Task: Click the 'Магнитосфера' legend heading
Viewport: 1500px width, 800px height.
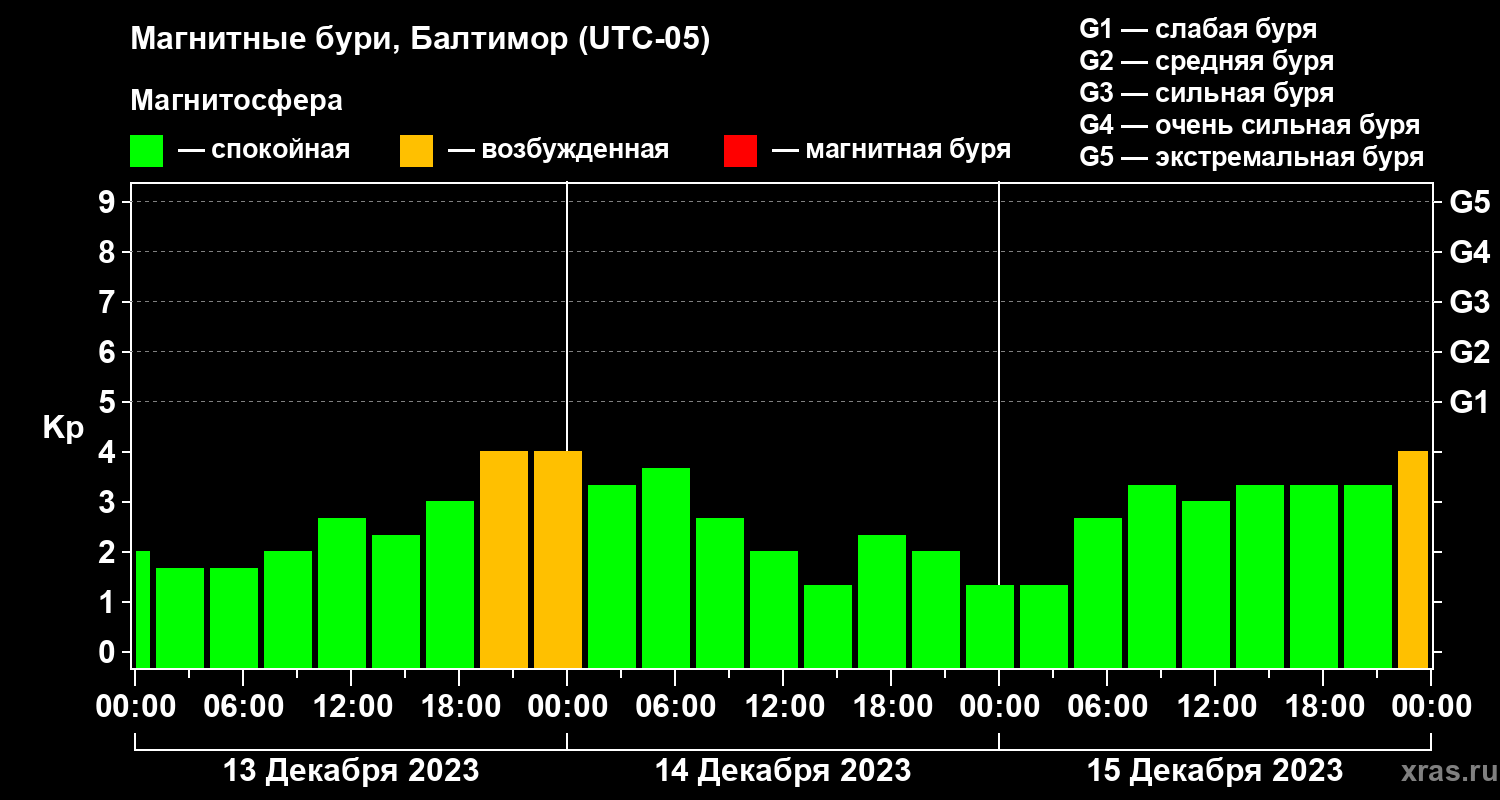Action: click(x=236, y=101)
